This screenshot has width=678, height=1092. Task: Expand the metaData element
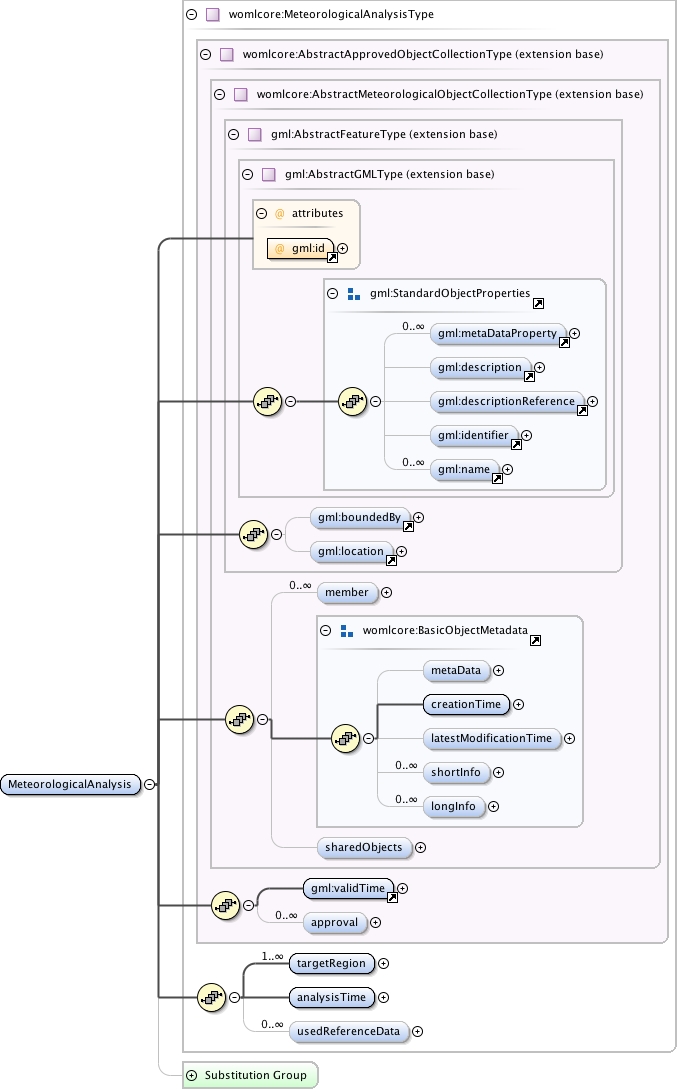point(498,671)
